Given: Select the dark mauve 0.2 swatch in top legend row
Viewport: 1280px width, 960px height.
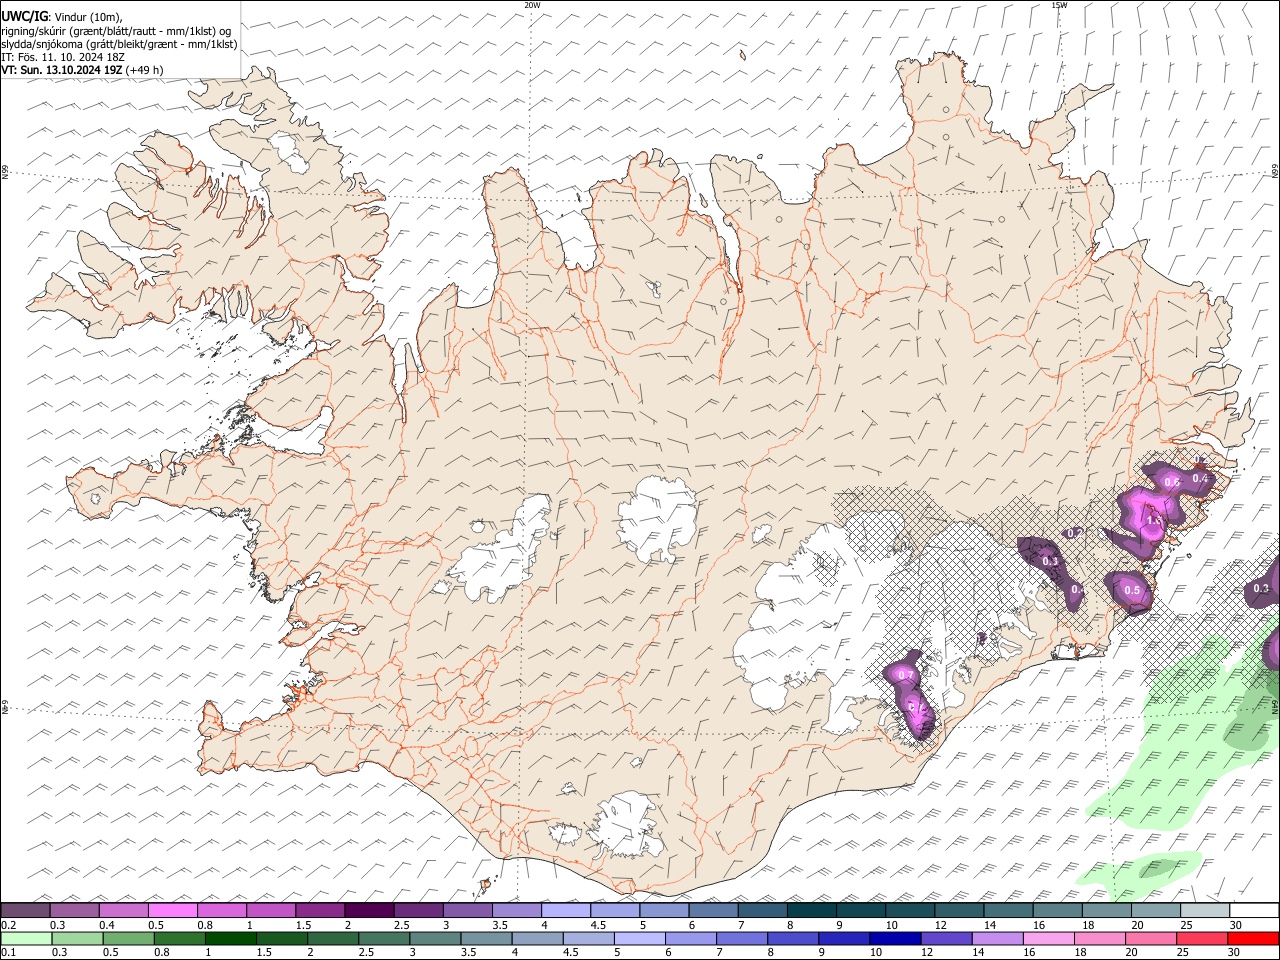Looking at the screenshot, I should [25, 911].
